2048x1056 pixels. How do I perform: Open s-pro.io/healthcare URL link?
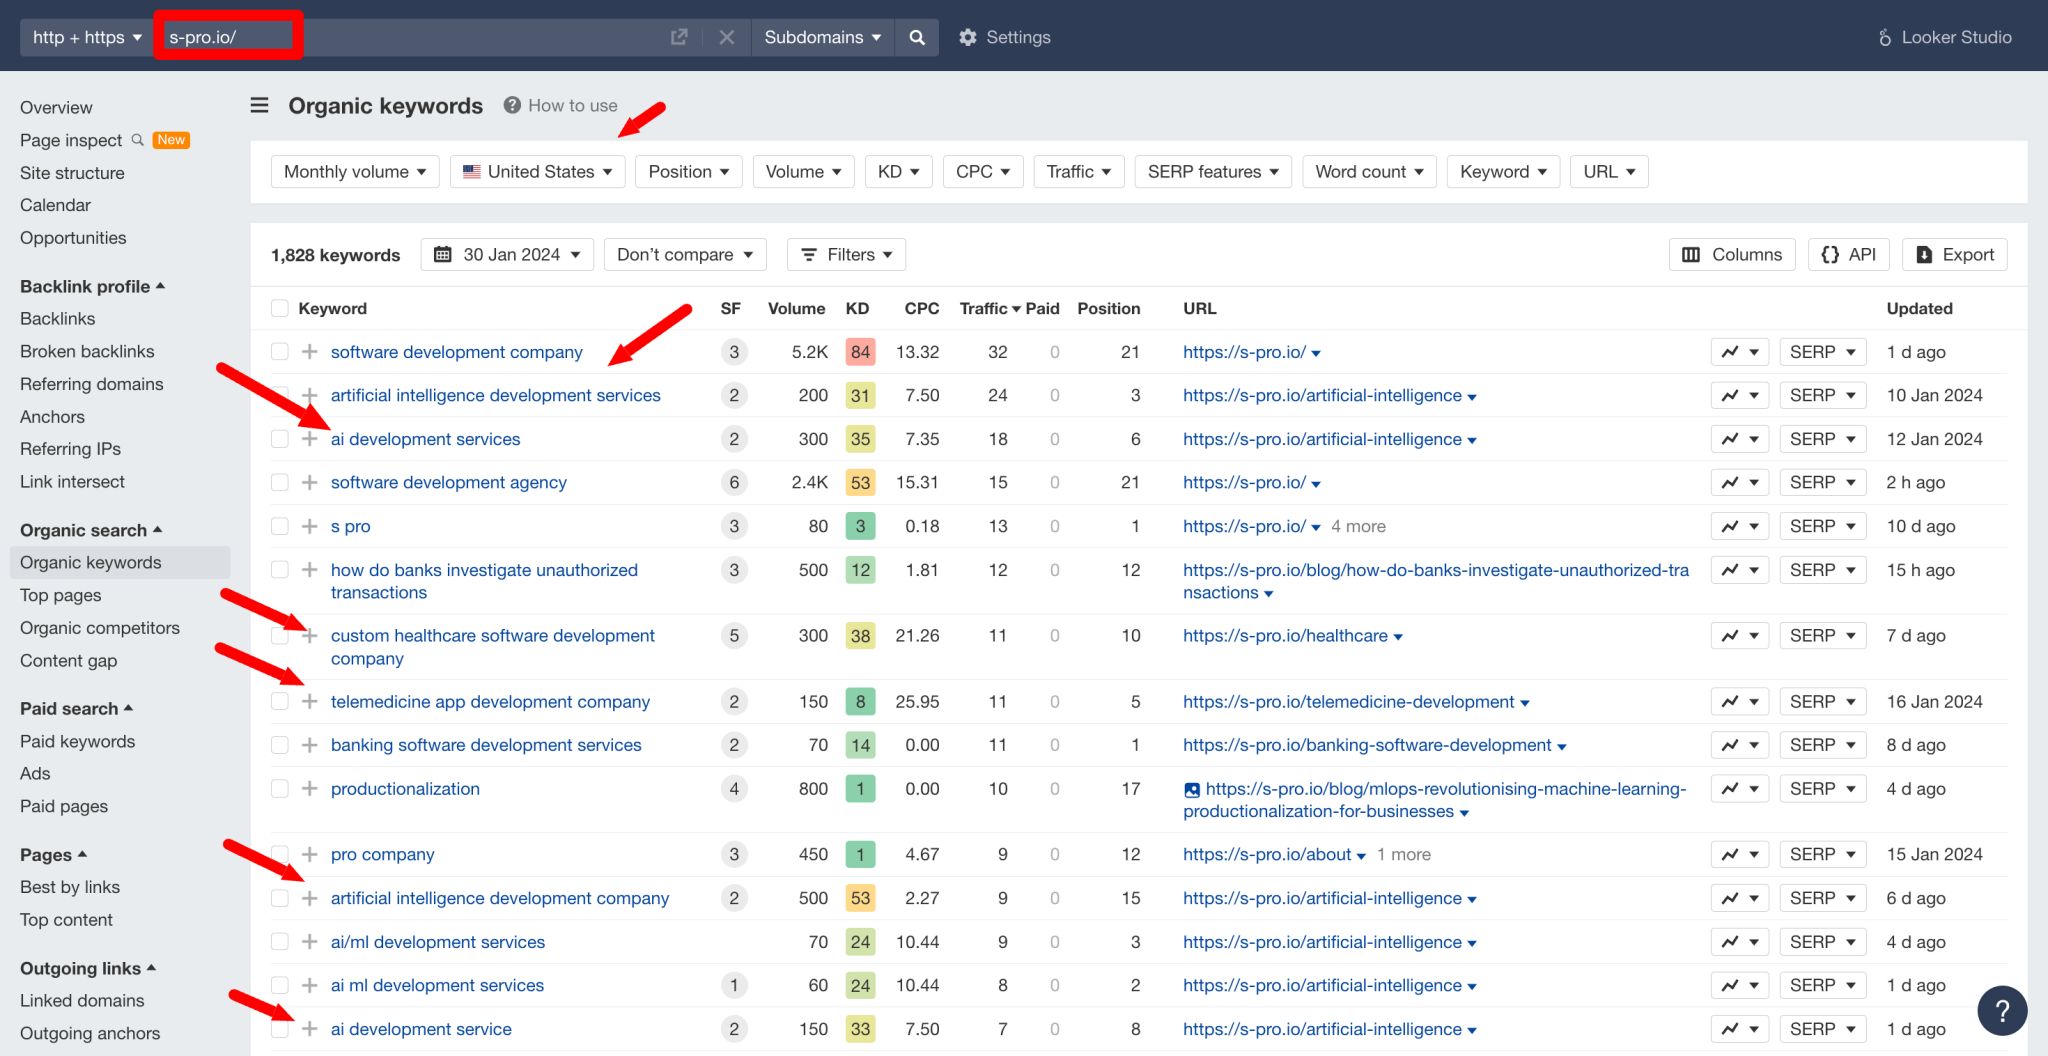[1285, 636]
